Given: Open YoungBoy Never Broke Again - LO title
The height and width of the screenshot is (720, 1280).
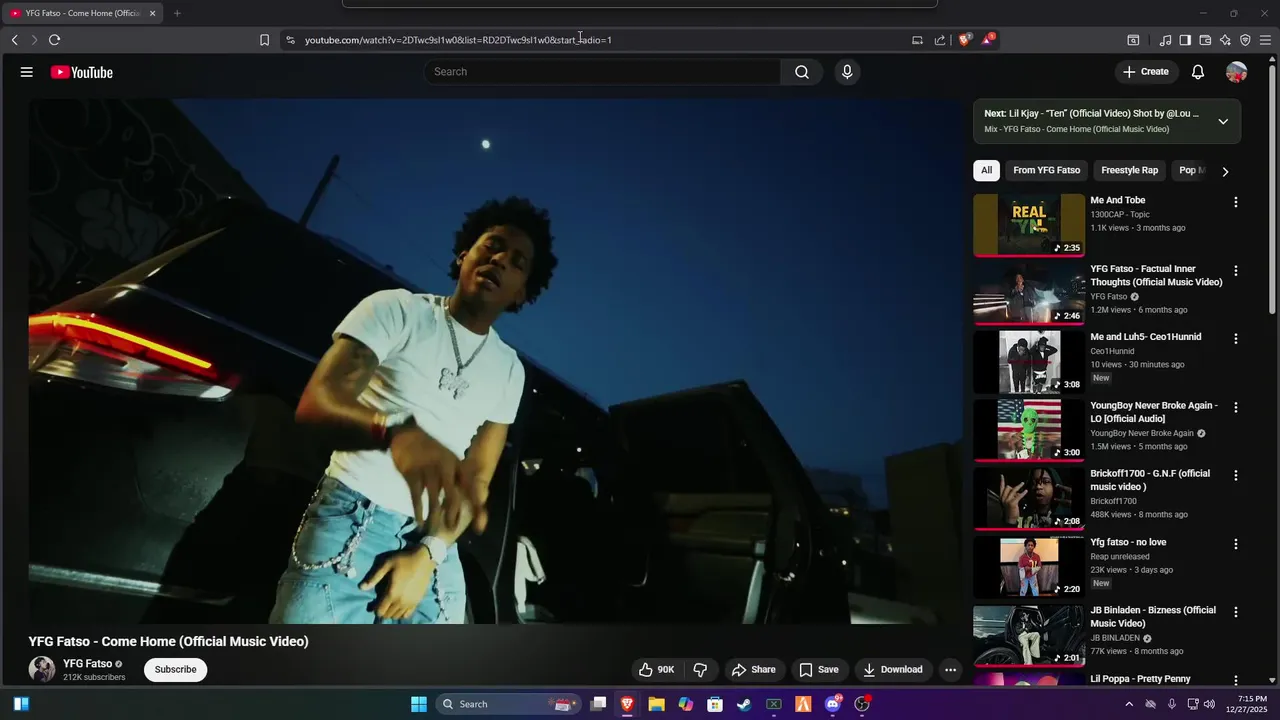Looking at the screenshot, I should coord(1153,412).
